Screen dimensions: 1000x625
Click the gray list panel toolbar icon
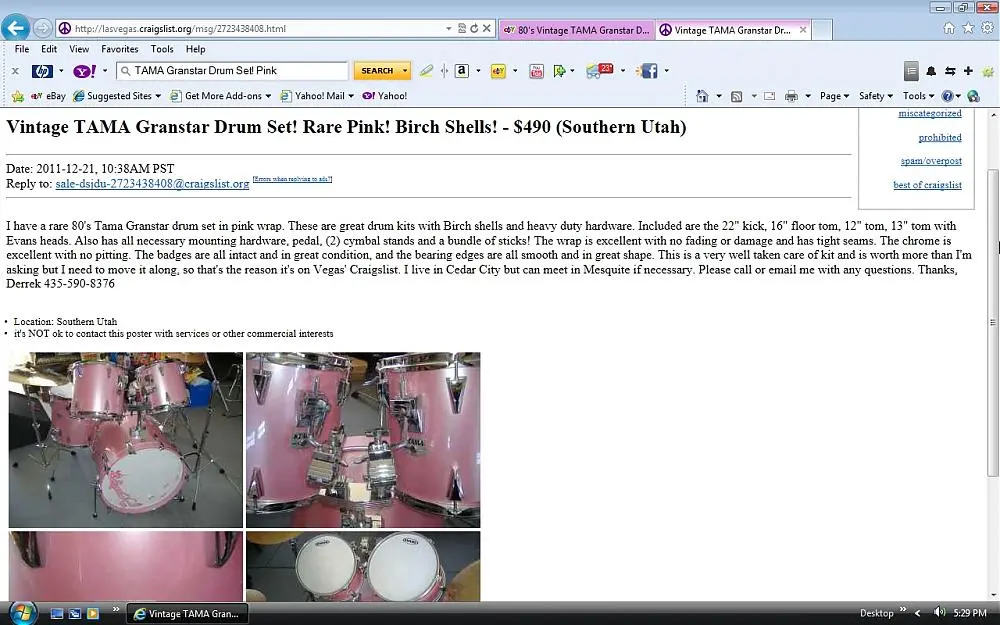coord(911,71)
